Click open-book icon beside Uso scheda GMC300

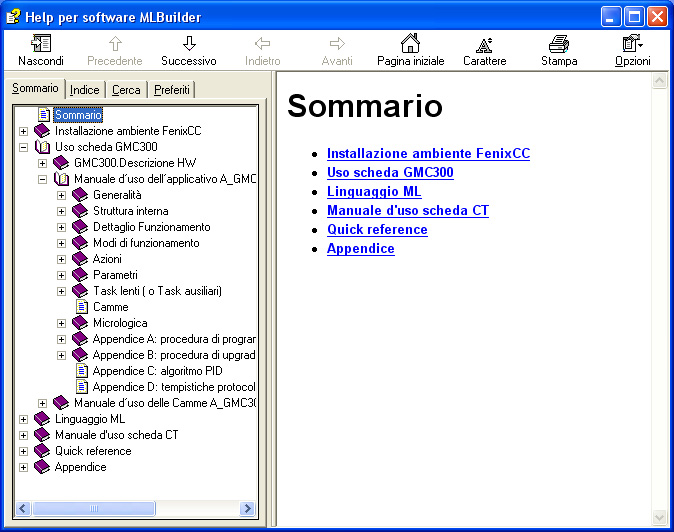click(x=42, y=147)
